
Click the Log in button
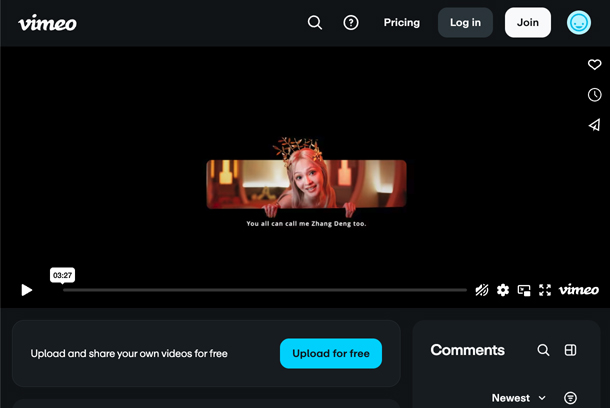point(465,23)
